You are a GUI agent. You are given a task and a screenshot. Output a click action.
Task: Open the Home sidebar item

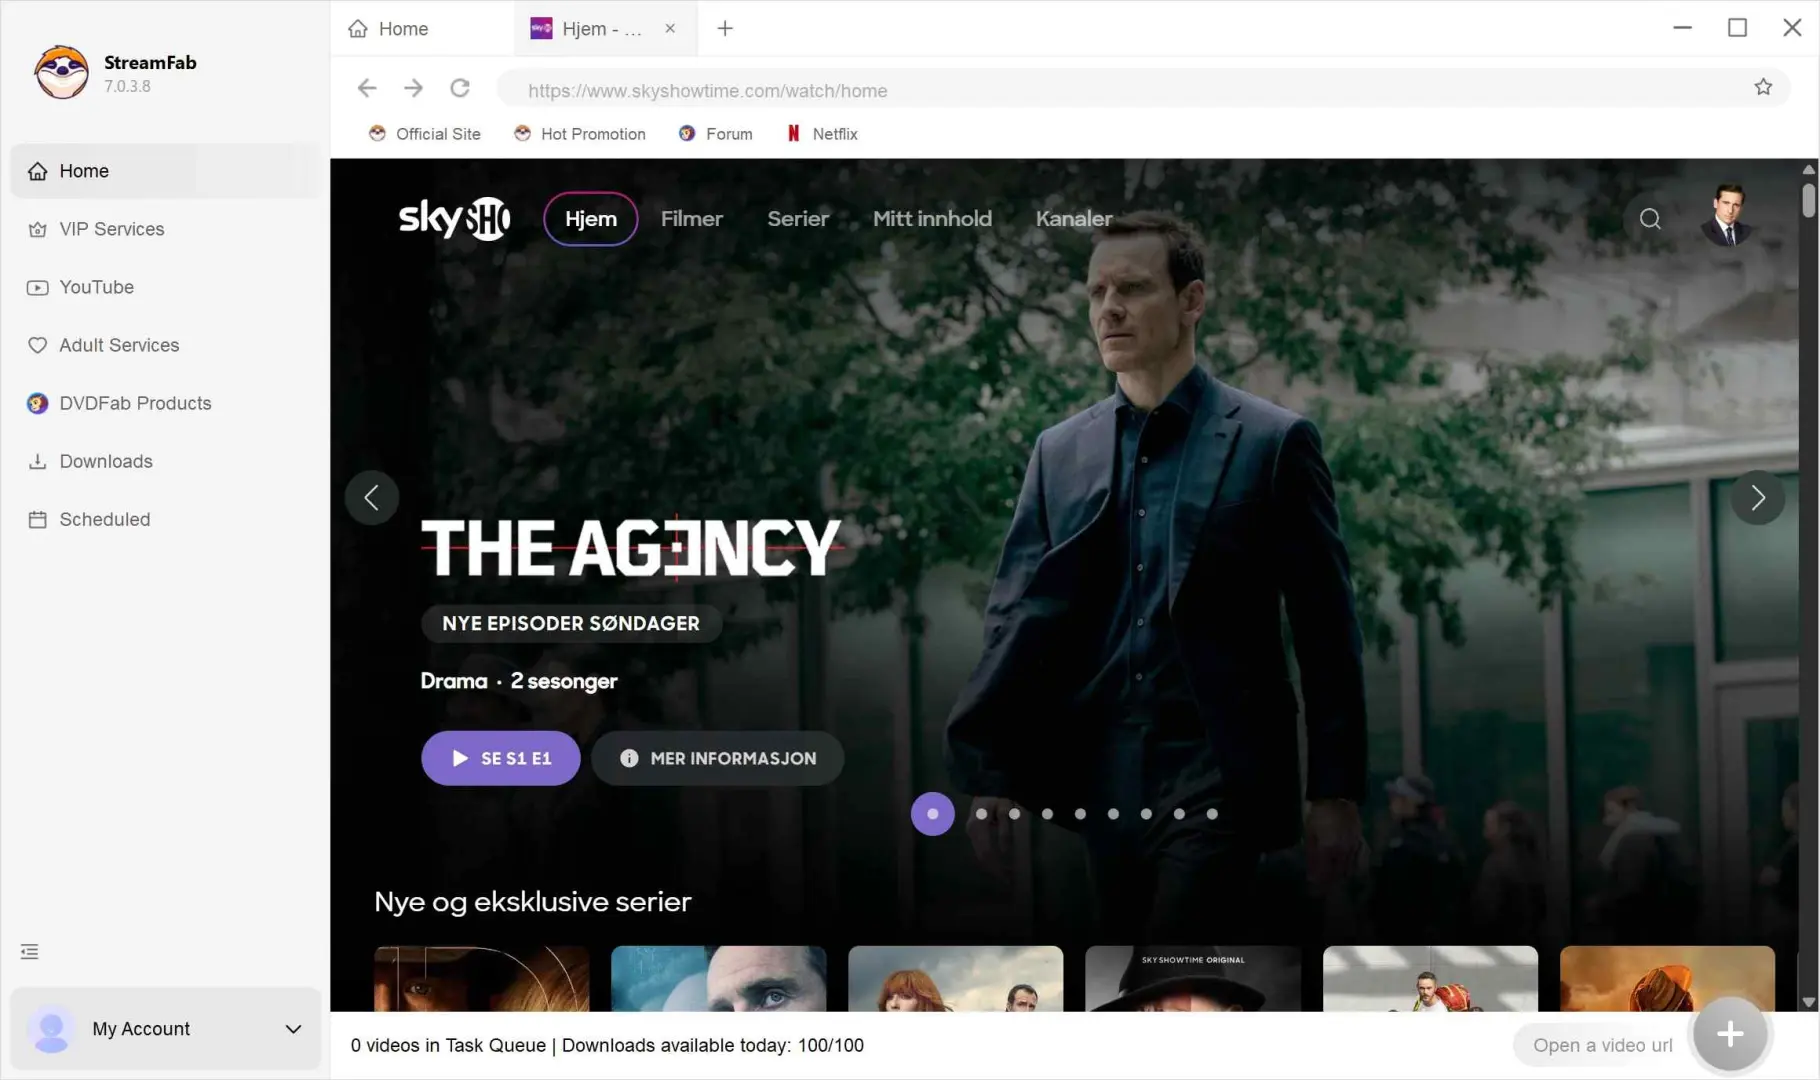(165, 171)
